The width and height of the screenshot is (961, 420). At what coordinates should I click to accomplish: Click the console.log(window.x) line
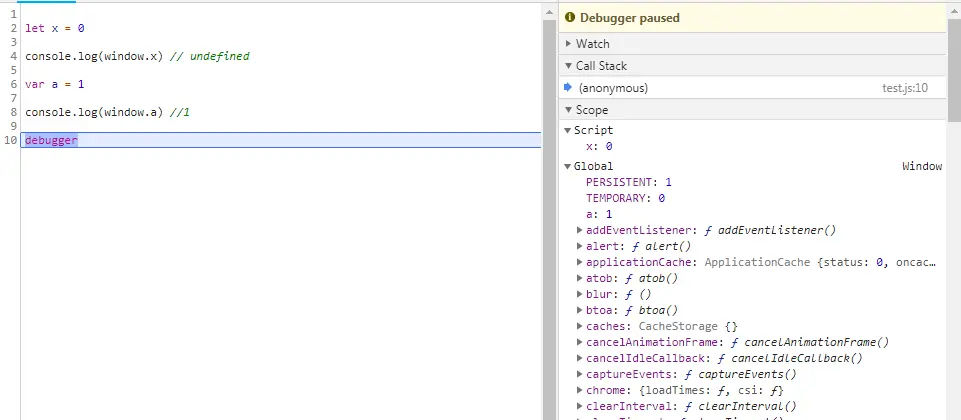137,56
